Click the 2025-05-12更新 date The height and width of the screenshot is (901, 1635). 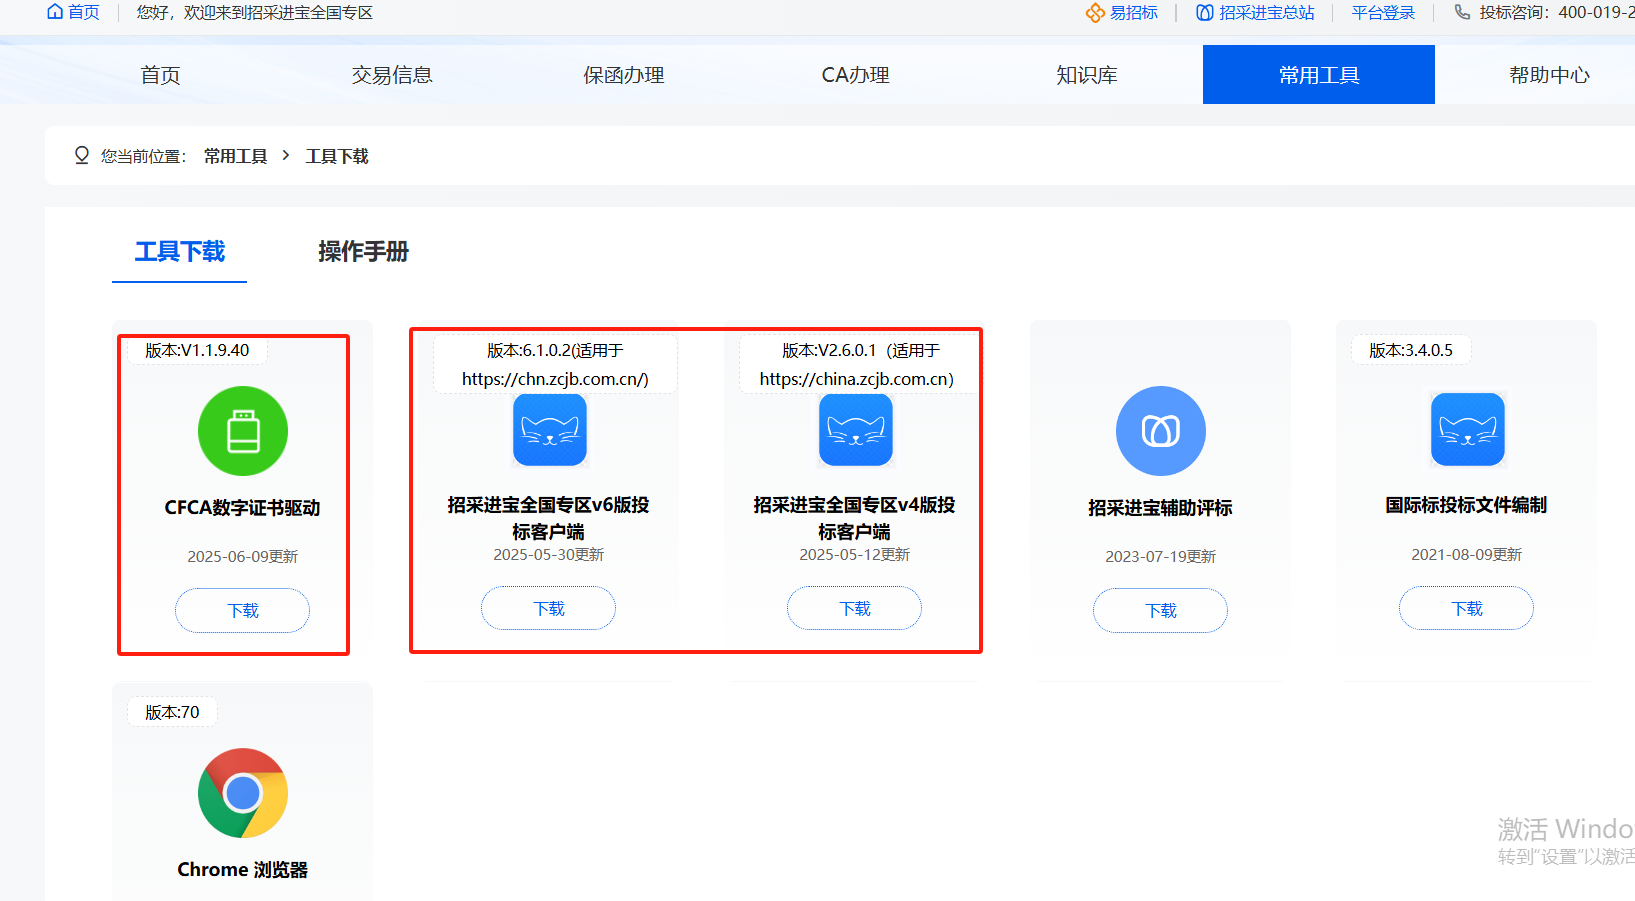(x=855, y=555)
